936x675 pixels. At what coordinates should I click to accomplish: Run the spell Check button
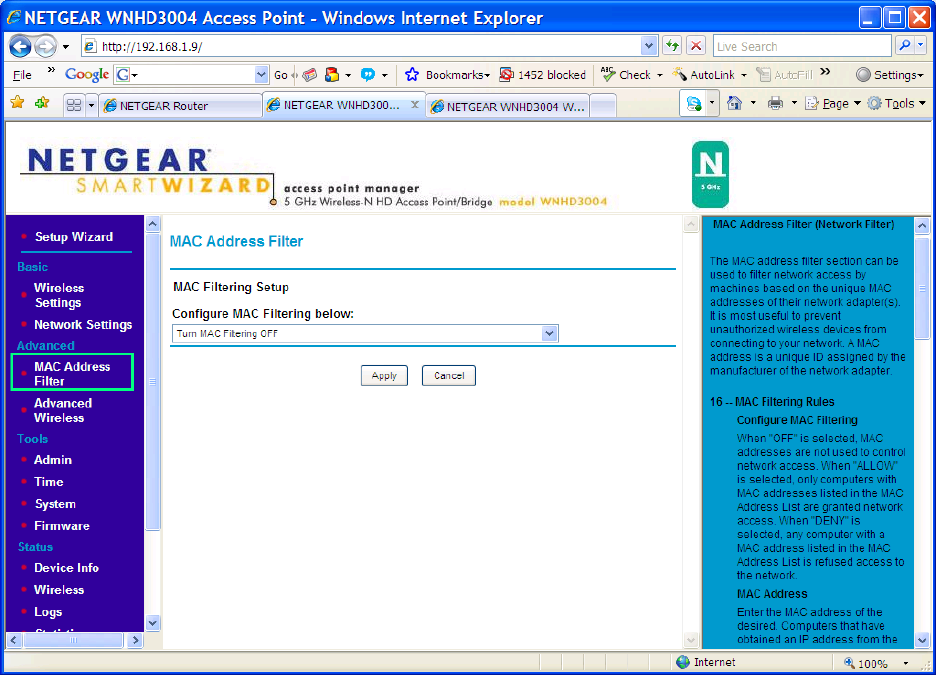tap(626, 75)
